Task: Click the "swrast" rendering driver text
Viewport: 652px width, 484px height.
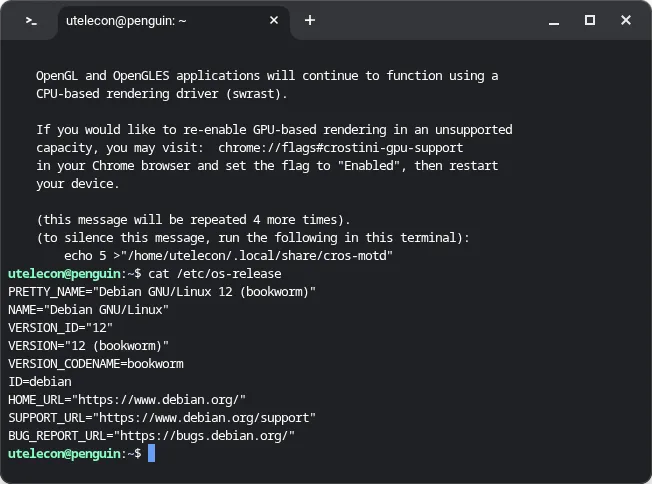Action: (x=256, y=94)
